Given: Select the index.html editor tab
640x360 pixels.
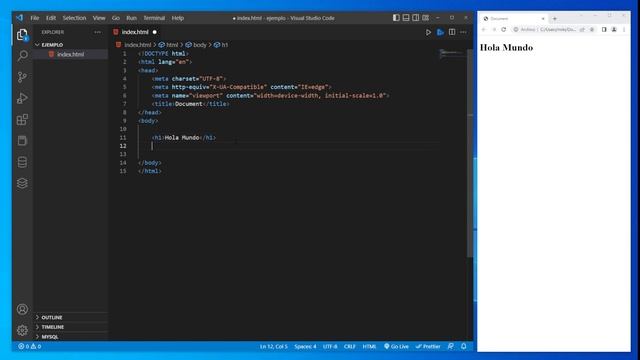Looking at the screenshot, I should (x=135, y=32).
